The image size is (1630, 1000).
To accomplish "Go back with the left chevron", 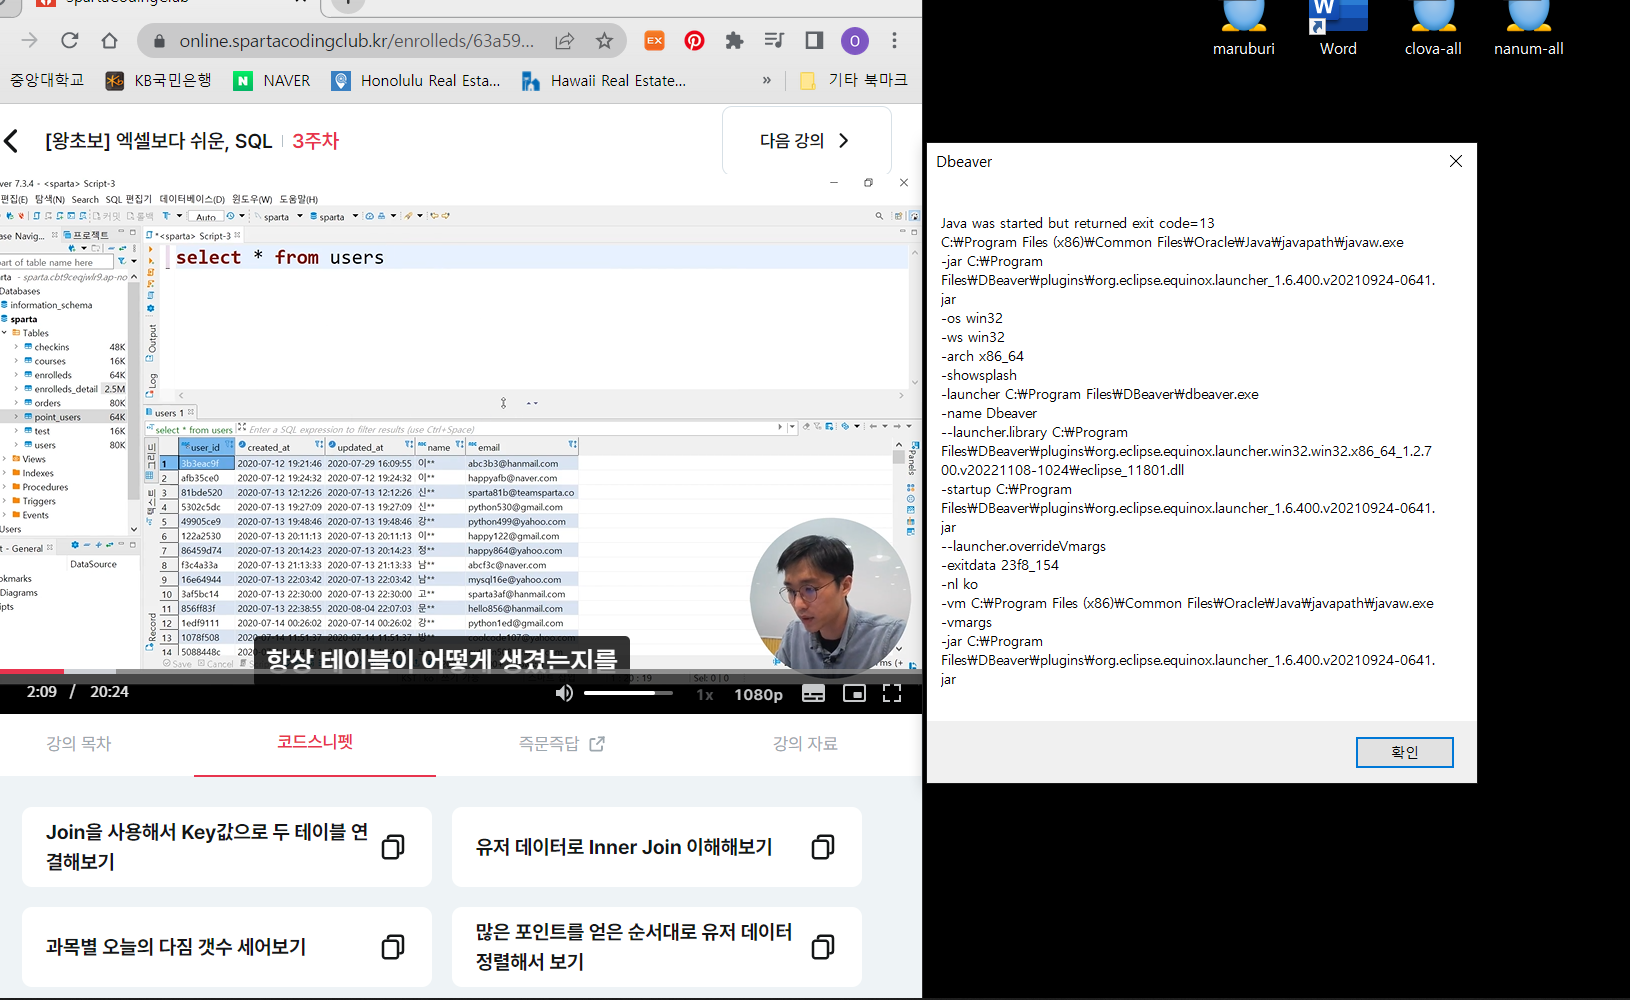I will [12, 141].
